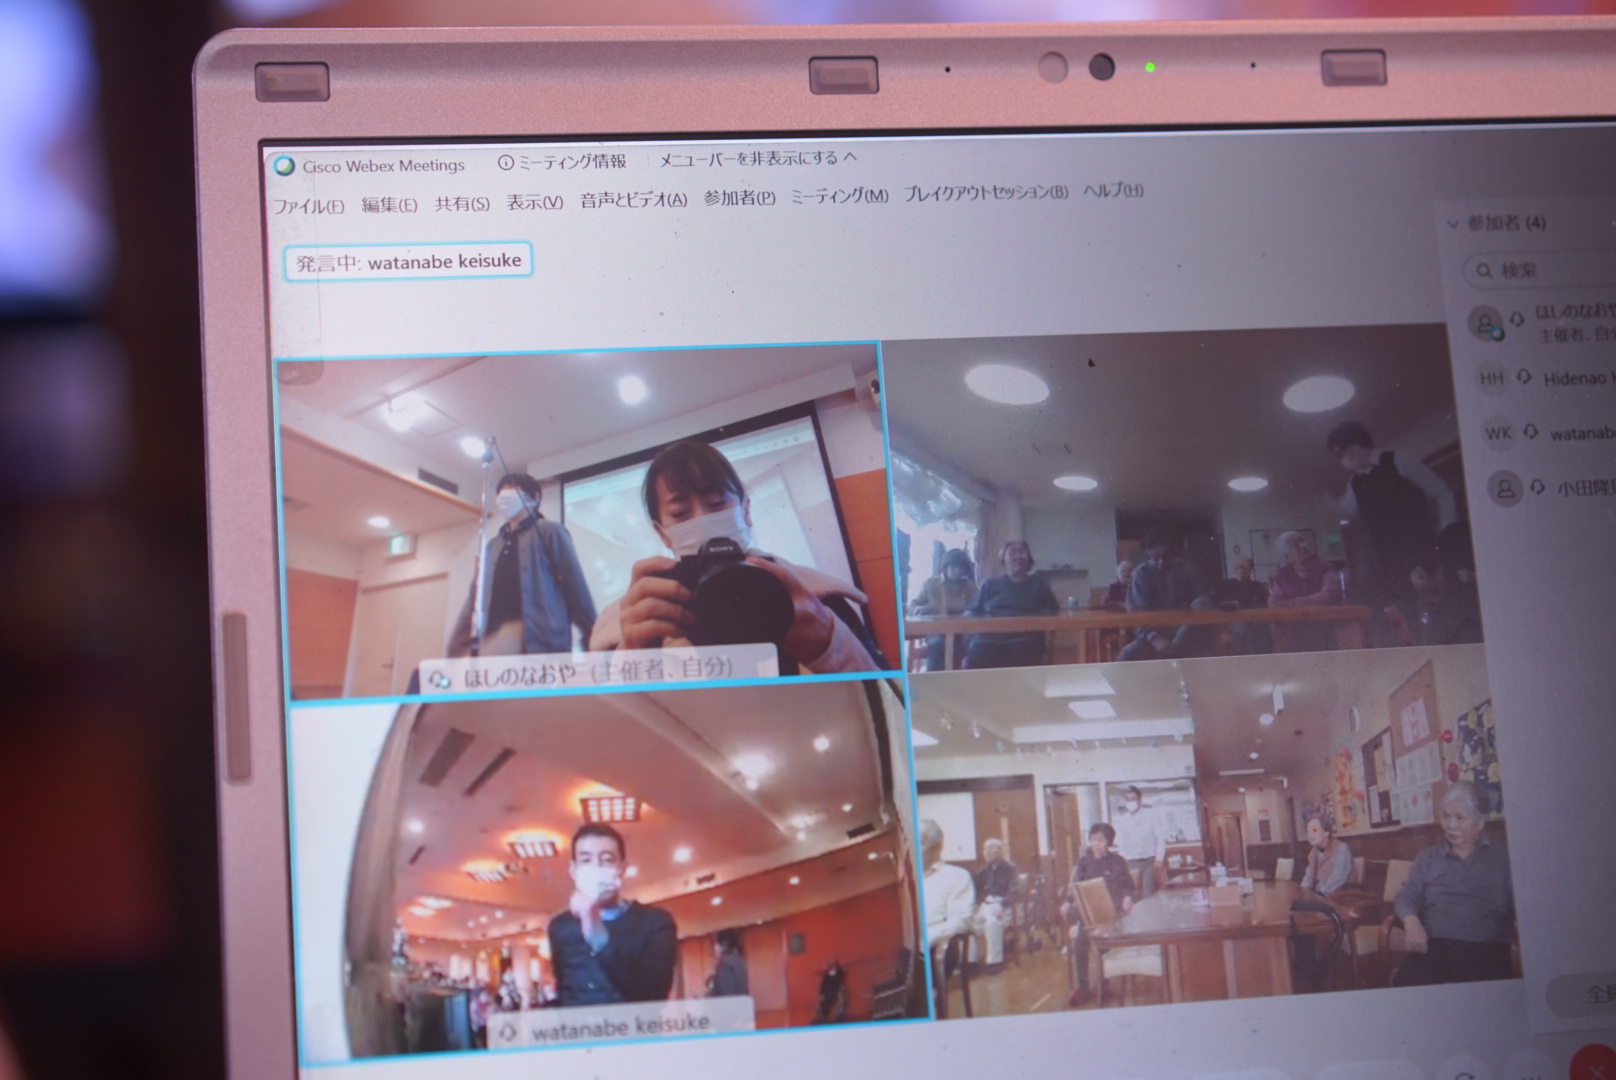The height and width of the screenshot is (1080, 1616).
Task: Click the host avatar for ほしのなおや
Action: click(1485, 323)
